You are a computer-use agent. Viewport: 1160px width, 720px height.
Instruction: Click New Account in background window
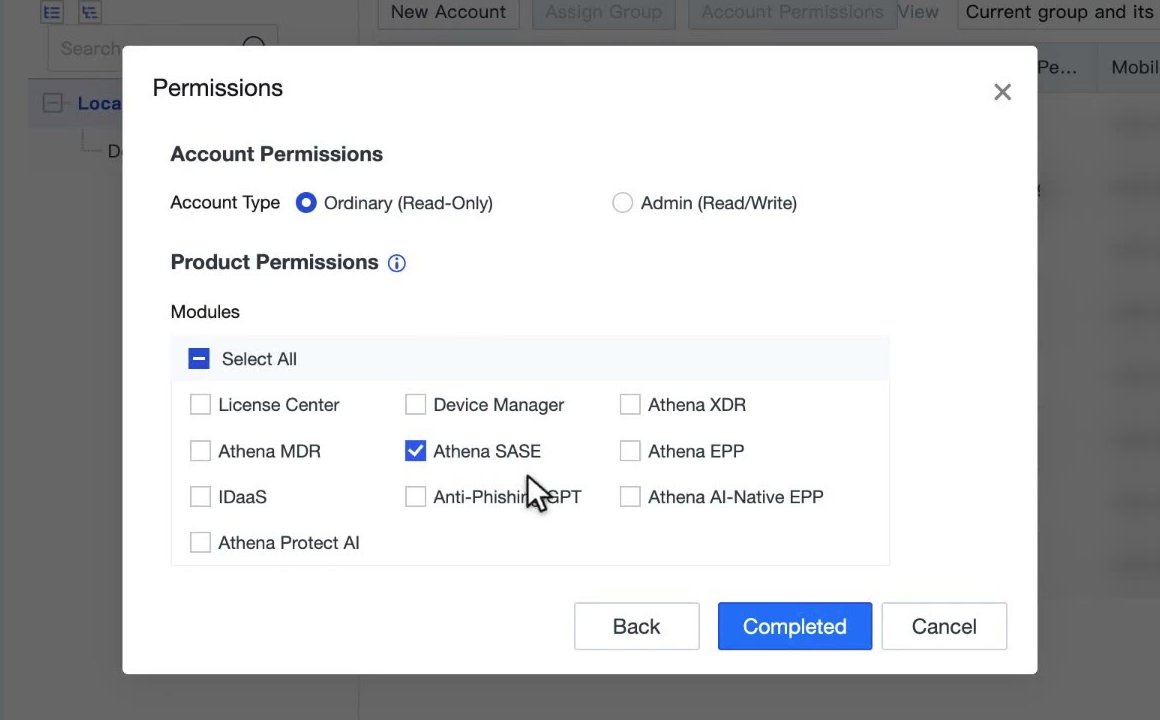(448, 13)
